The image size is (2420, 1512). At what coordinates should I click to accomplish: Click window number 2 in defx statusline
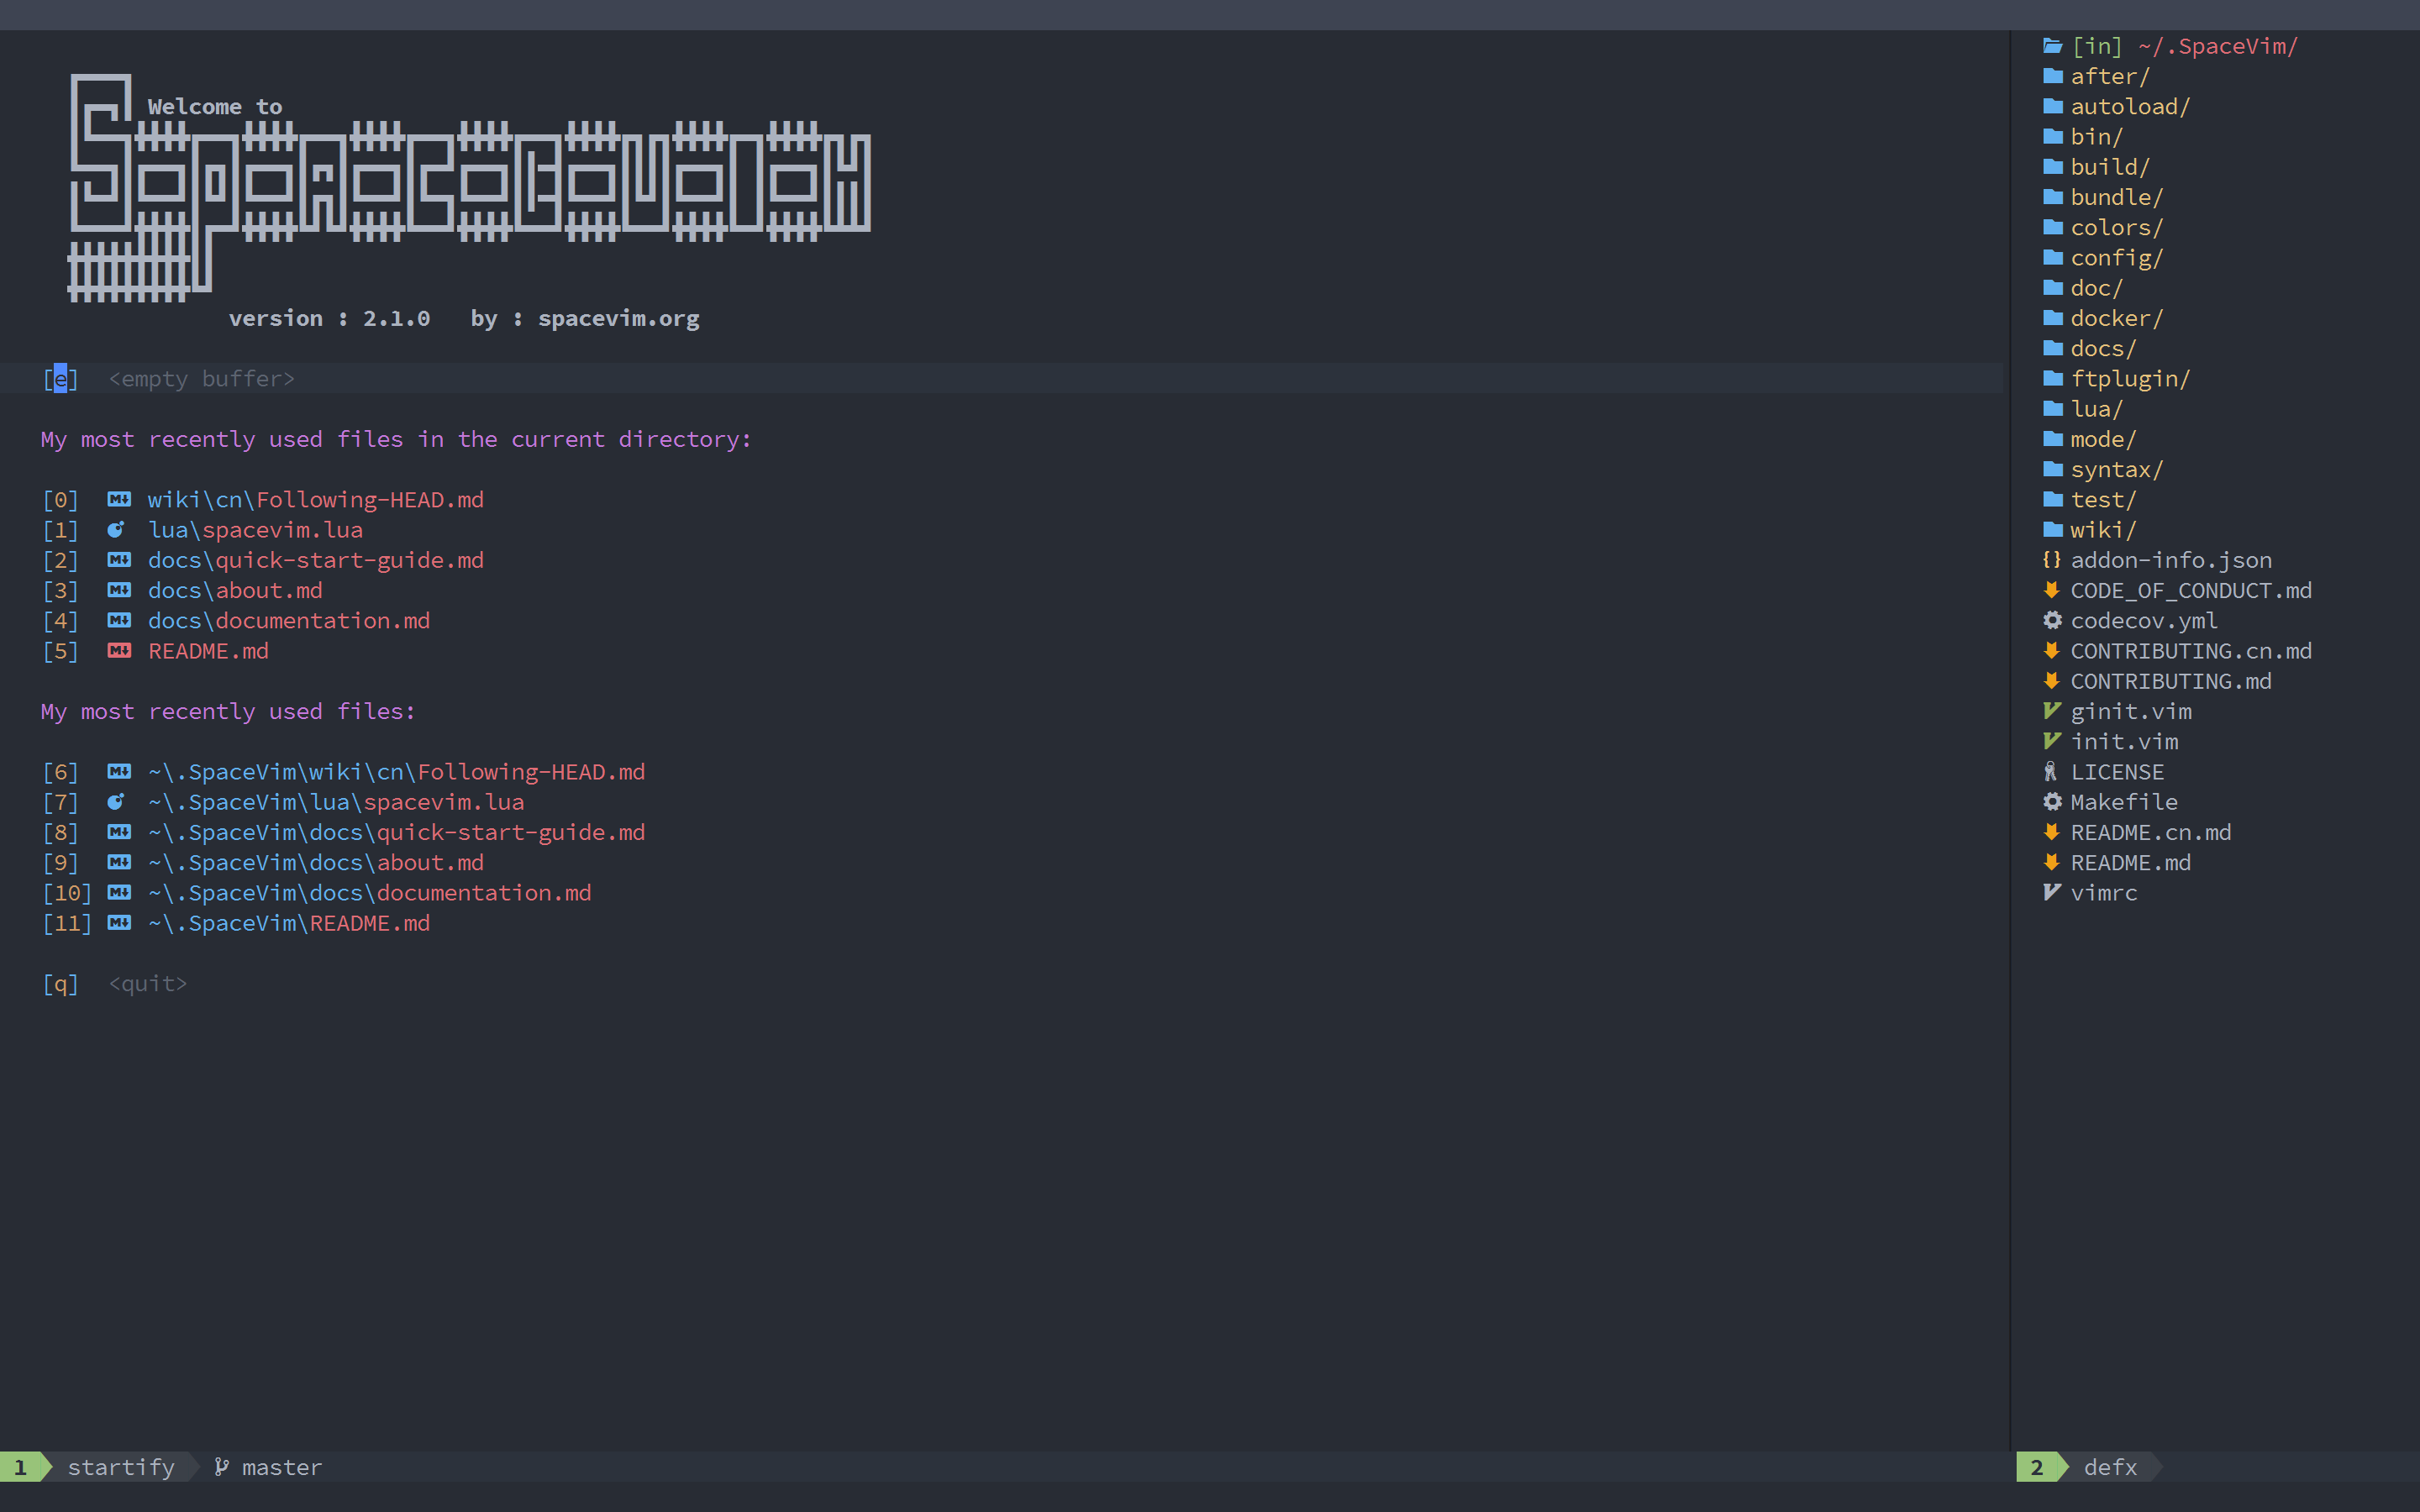coord(2037,1467)
